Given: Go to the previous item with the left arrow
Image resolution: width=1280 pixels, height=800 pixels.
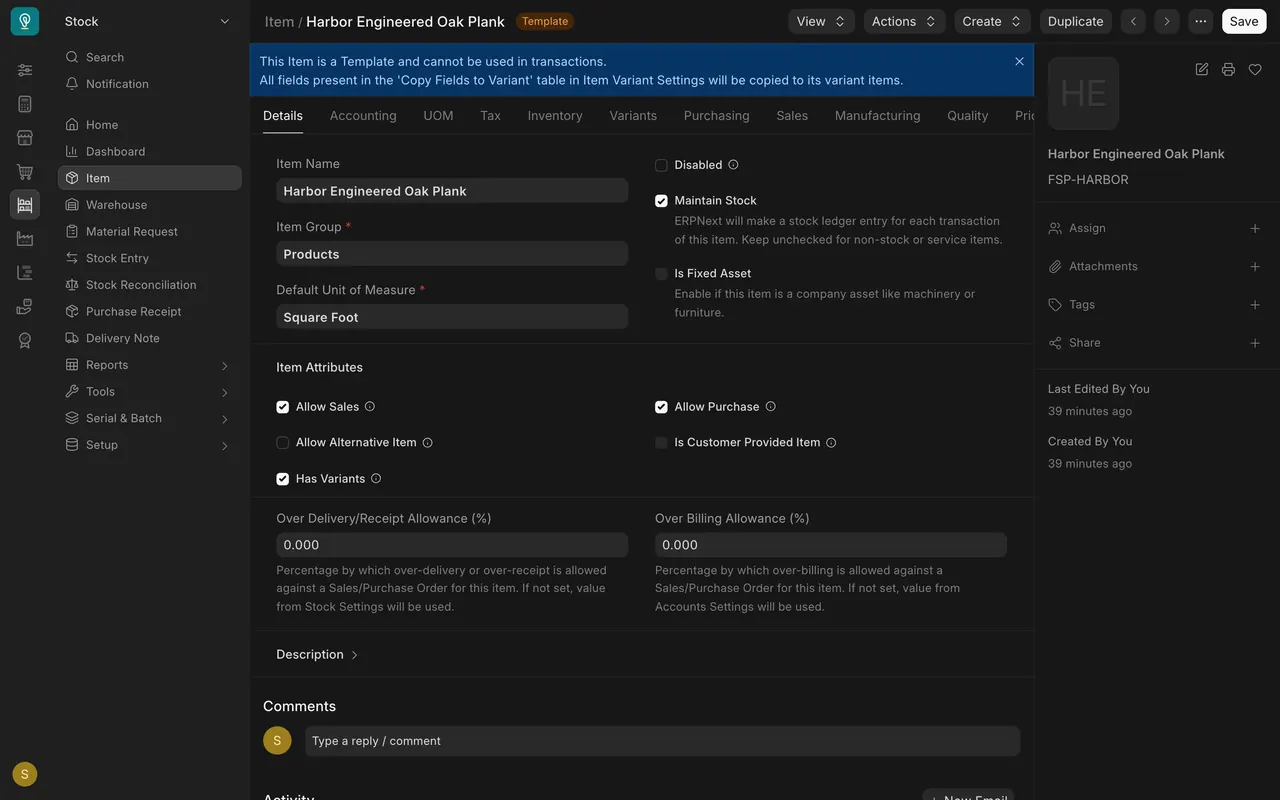Looking at the screenshot, I should (1133, 21).
